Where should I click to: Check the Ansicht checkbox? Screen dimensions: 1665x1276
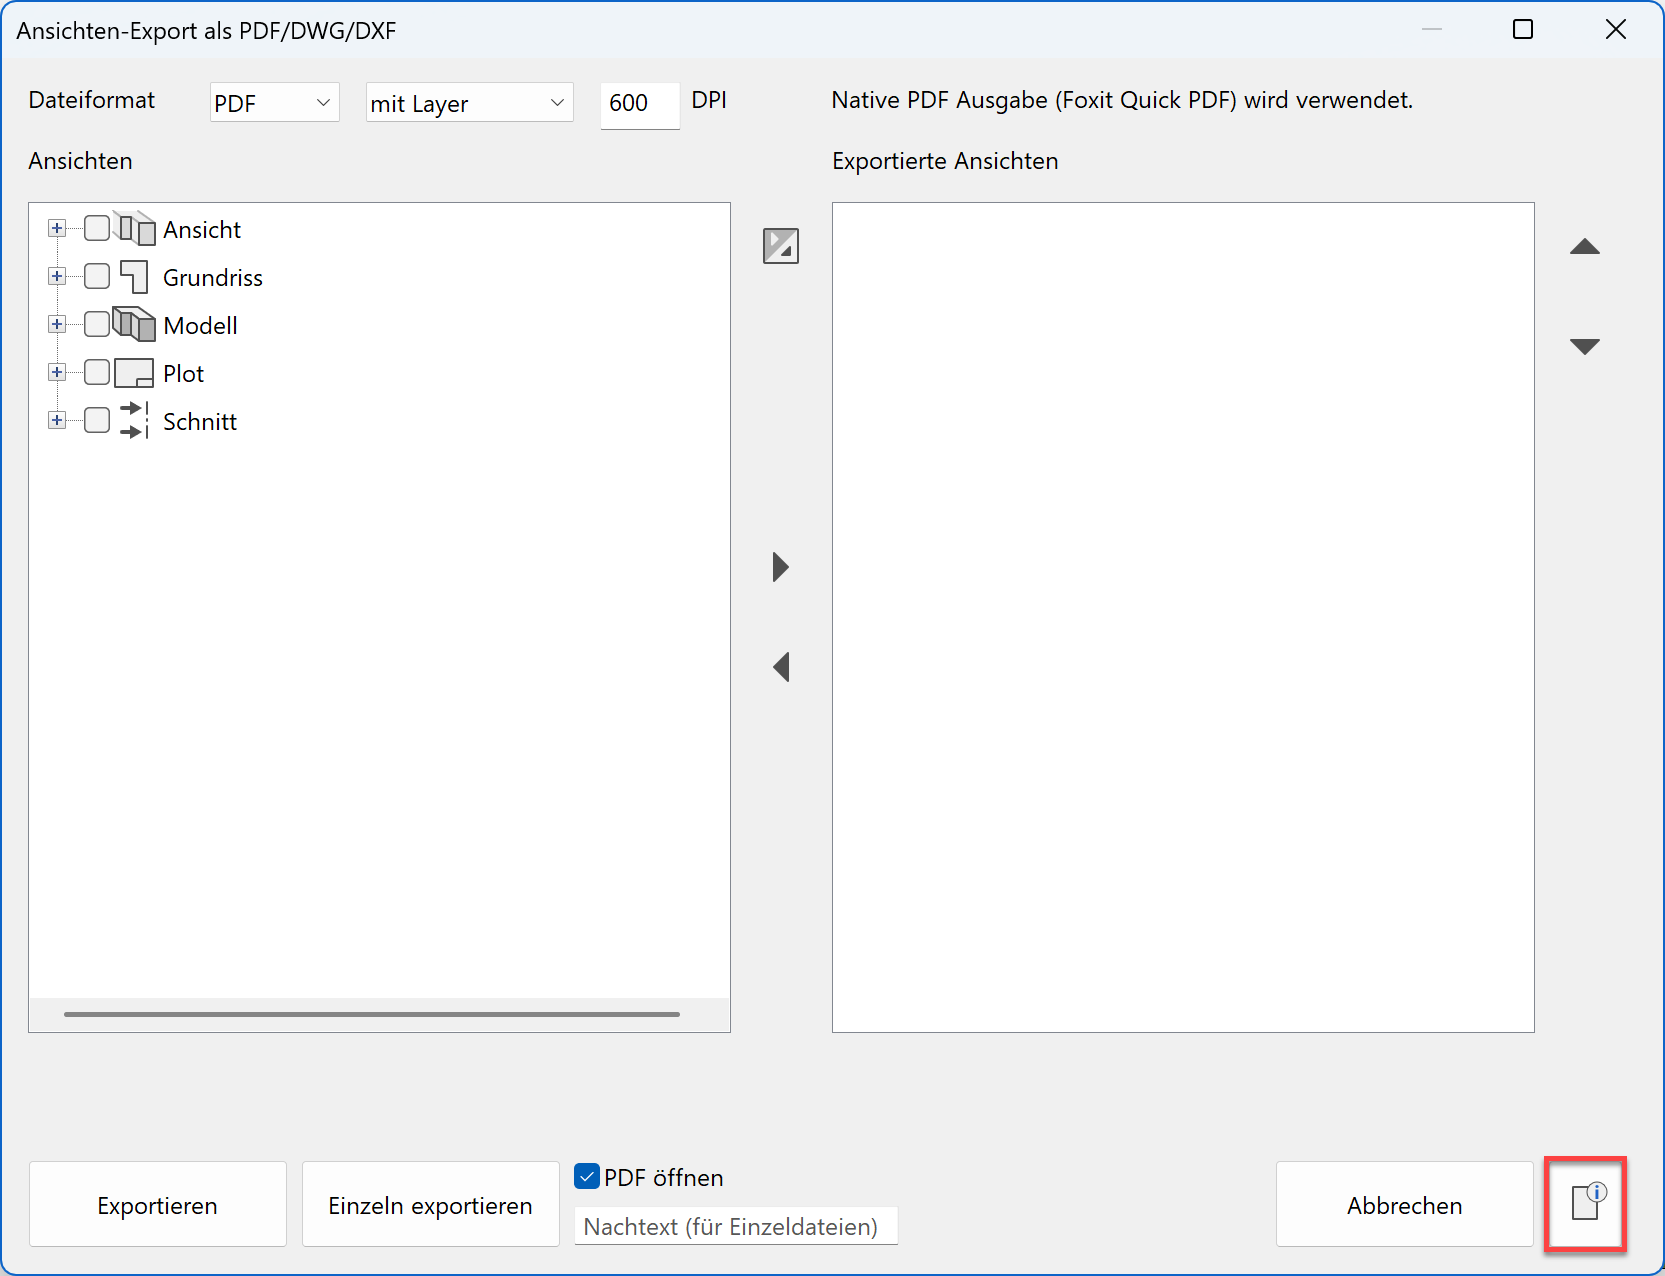click(x=96, y=228)
